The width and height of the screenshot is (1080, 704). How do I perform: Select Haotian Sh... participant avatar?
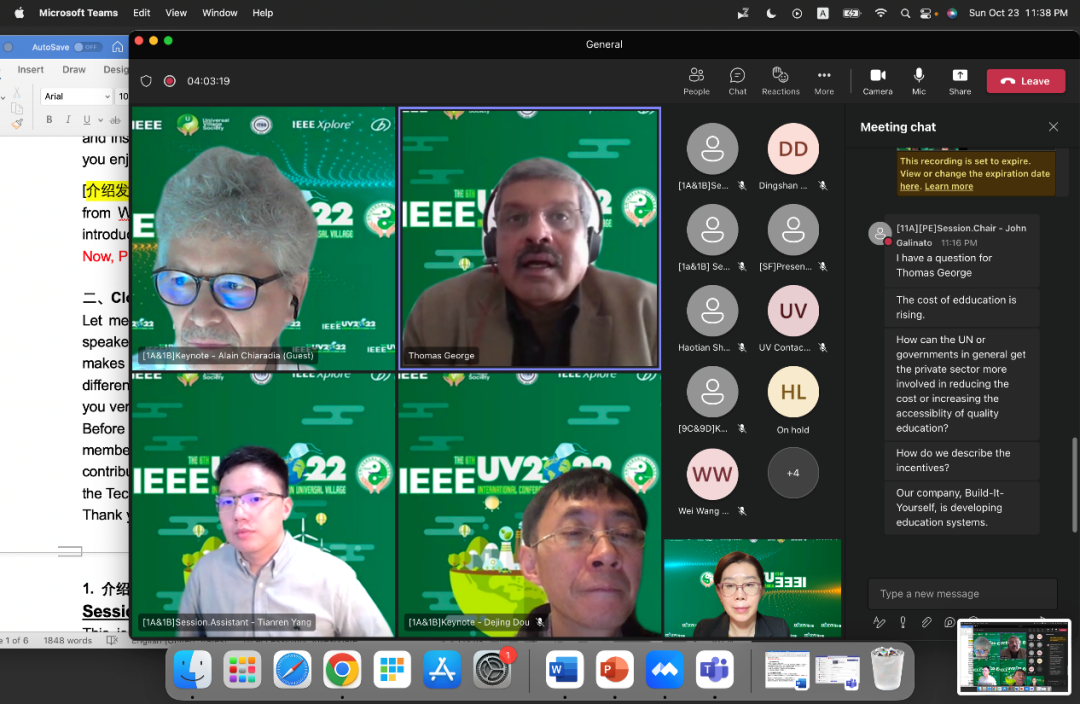click(712, 311)
